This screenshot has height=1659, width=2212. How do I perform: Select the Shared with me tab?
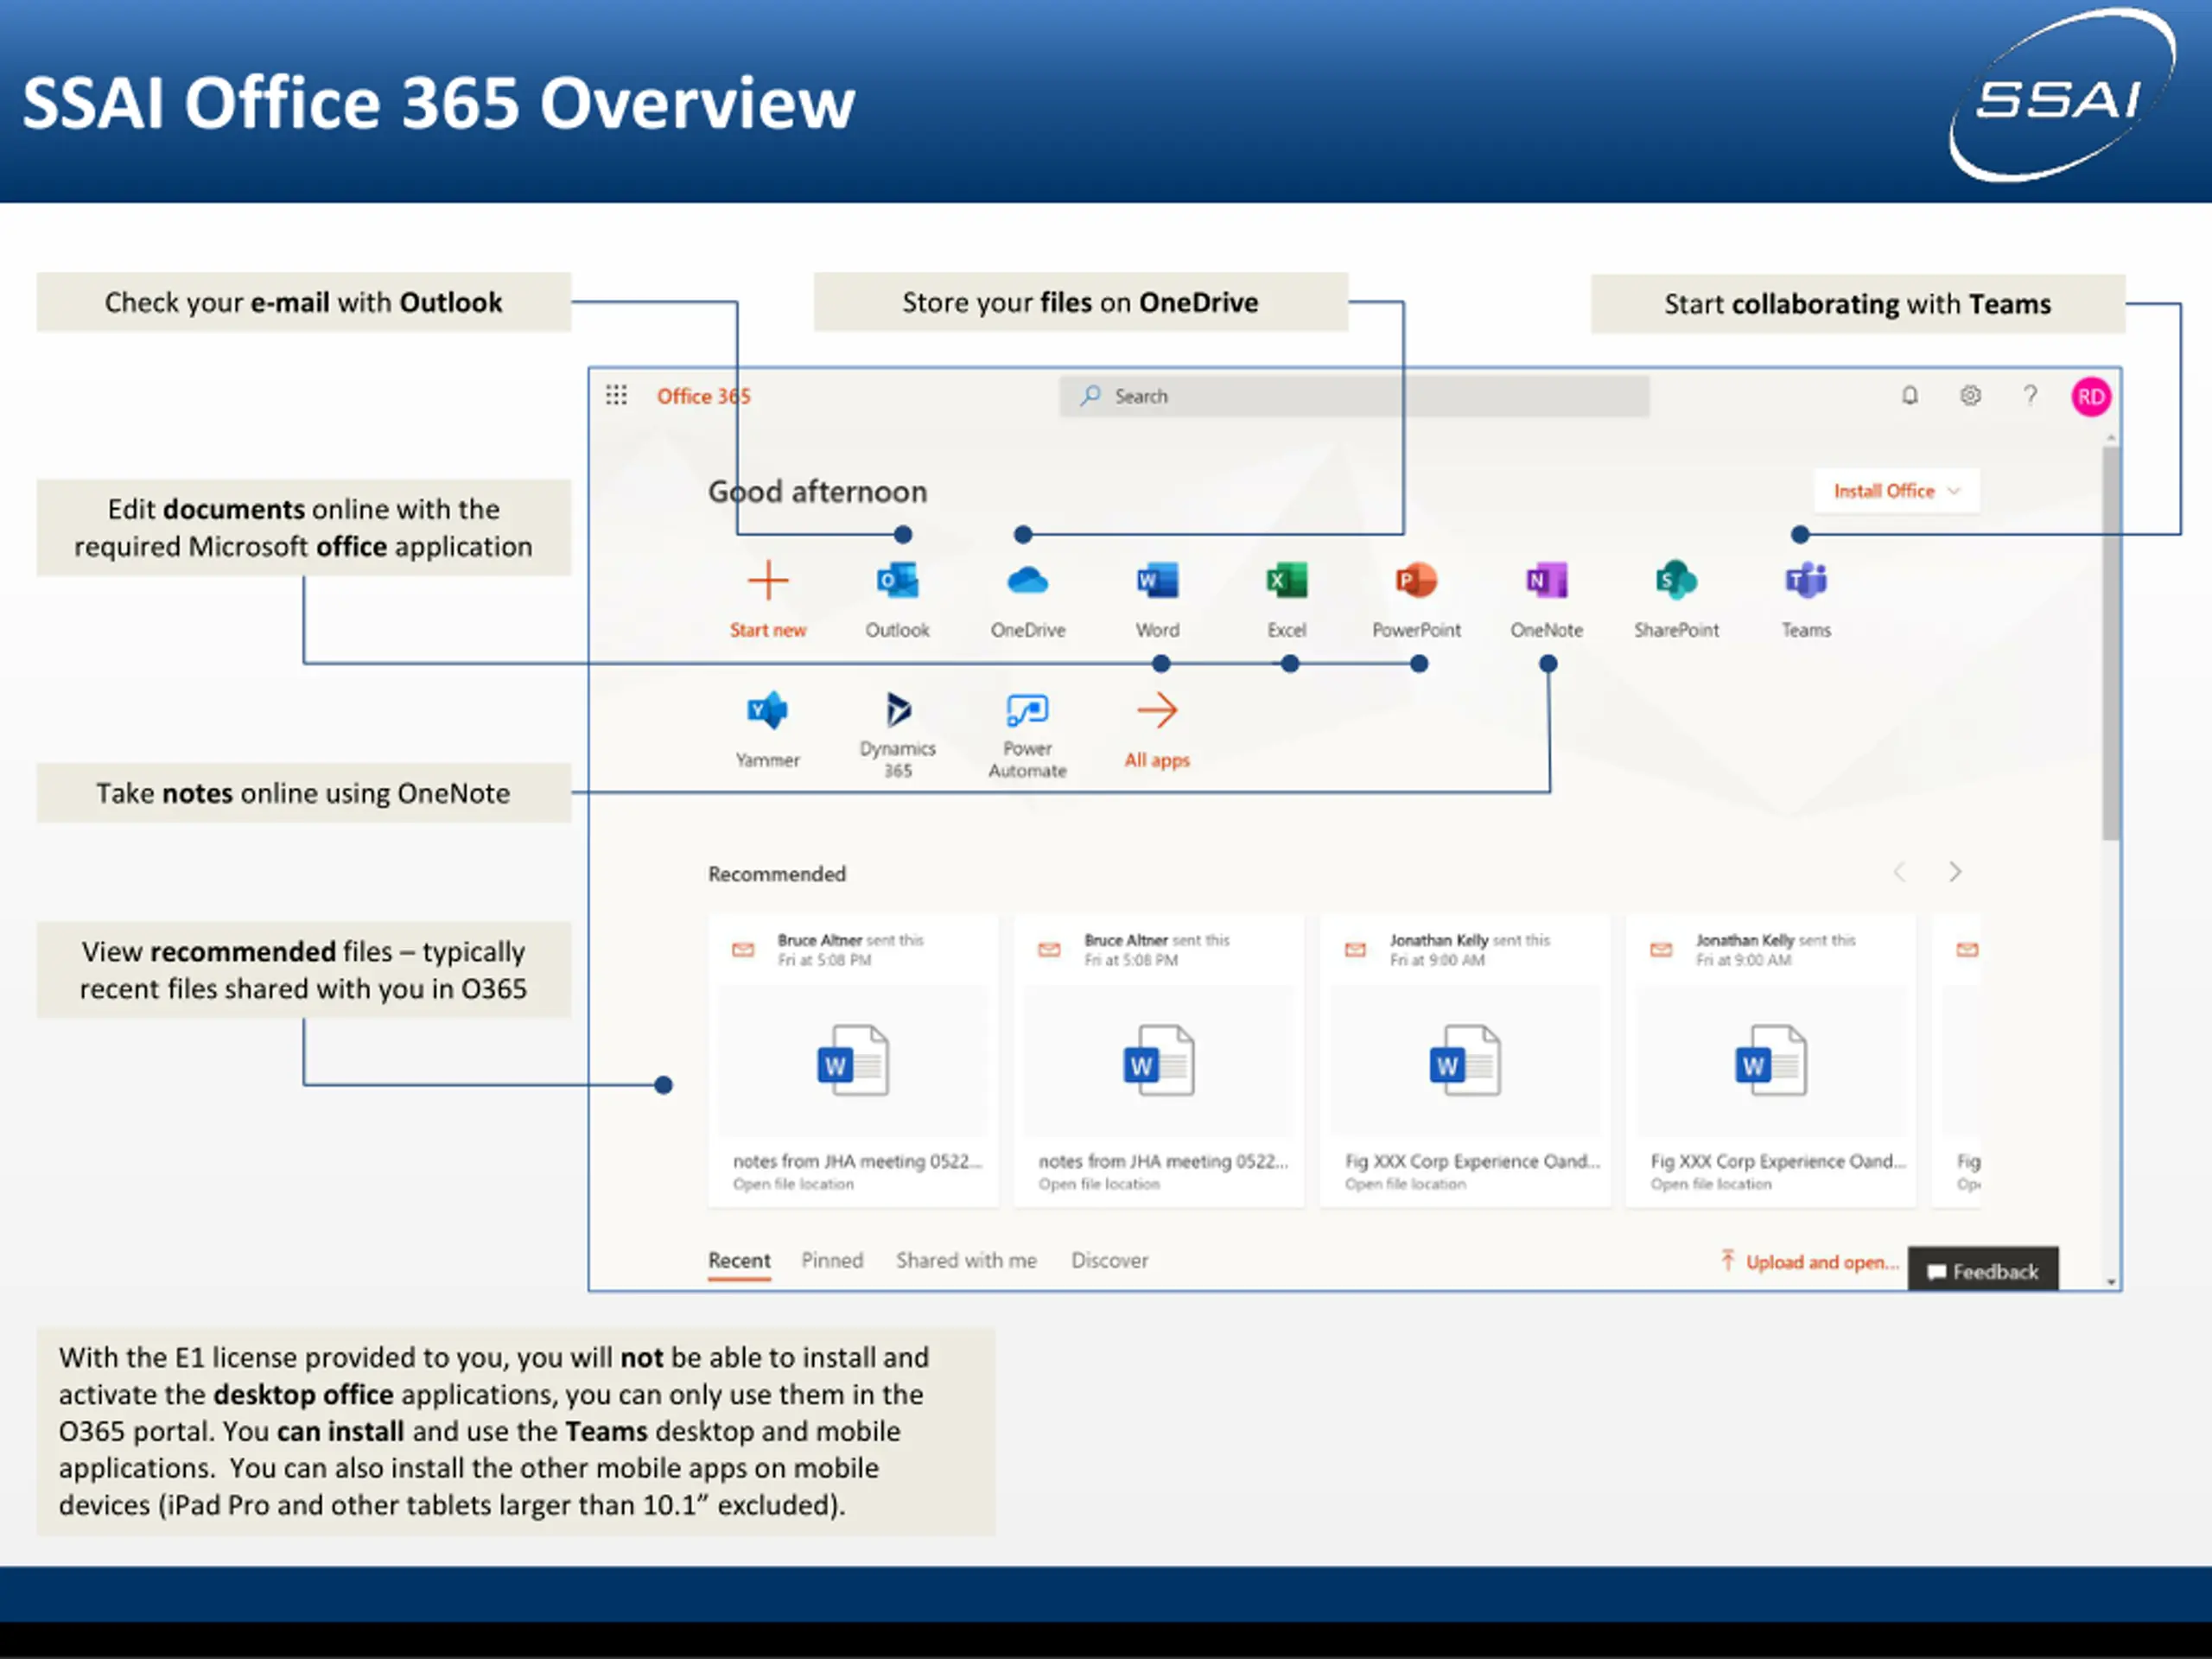click(966, 1261)
